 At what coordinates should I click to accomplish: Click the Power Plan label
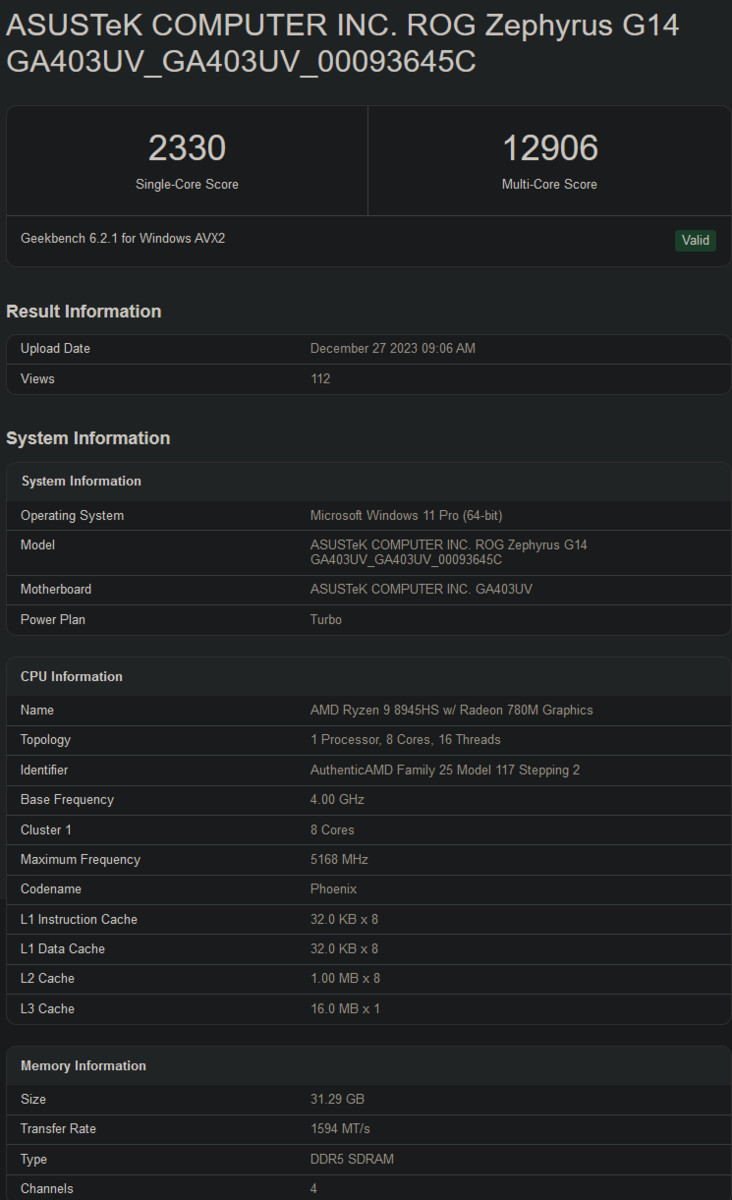[x=53, y=620]
